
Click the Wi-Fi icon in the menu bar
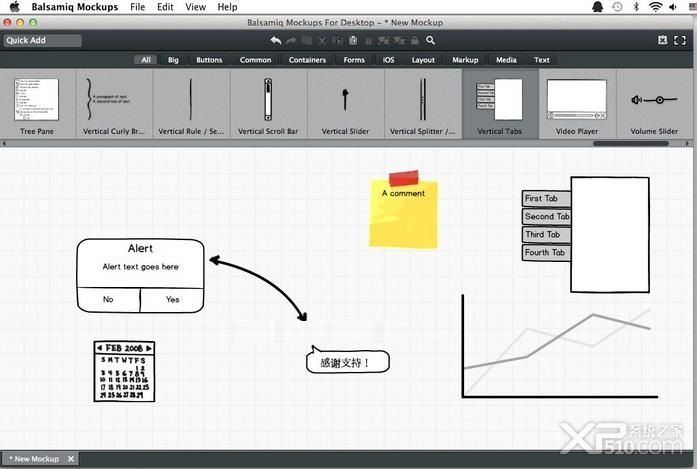(655, 7)
